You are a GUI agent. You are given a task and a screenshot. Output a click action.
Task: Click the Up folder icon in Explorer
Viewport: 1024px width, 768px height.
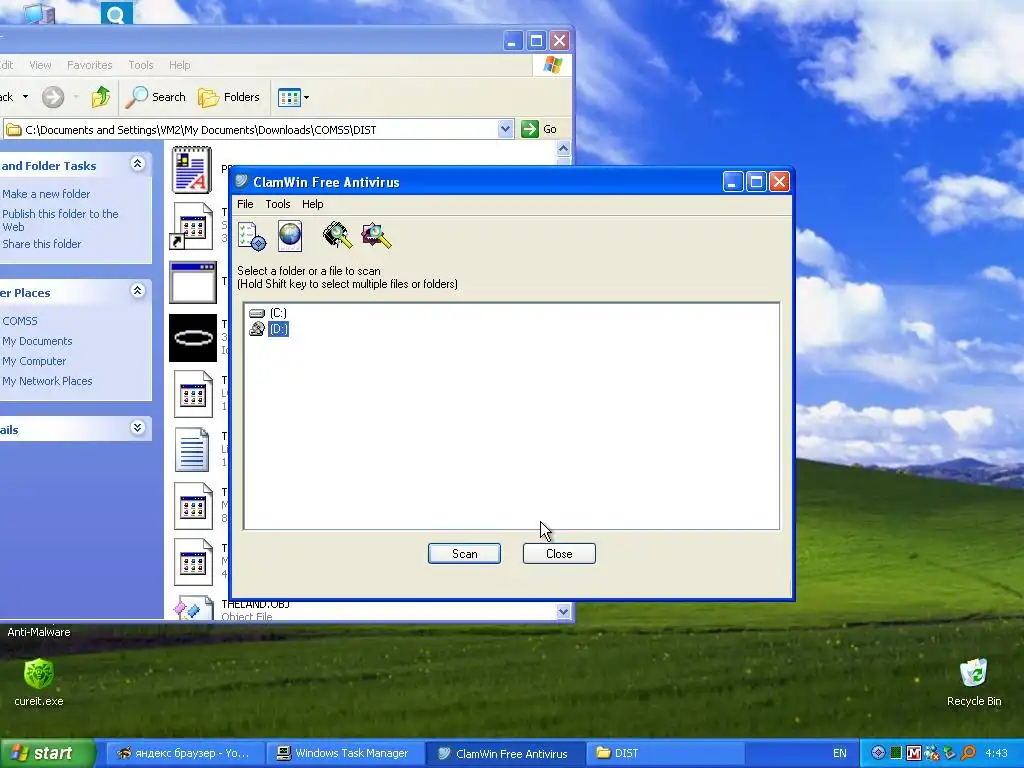point(101,97)
